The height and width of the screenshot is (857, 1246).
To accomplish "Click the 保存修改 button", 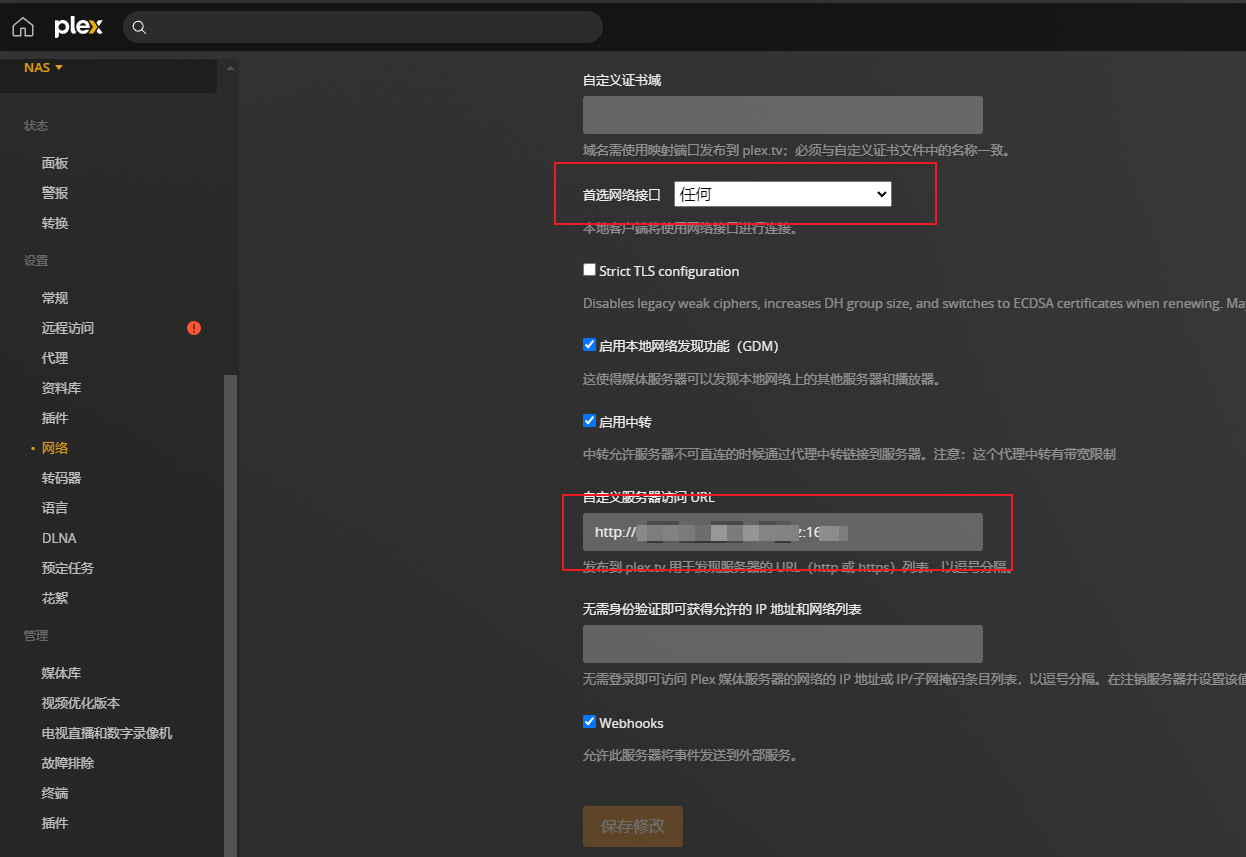I will 633,827.
